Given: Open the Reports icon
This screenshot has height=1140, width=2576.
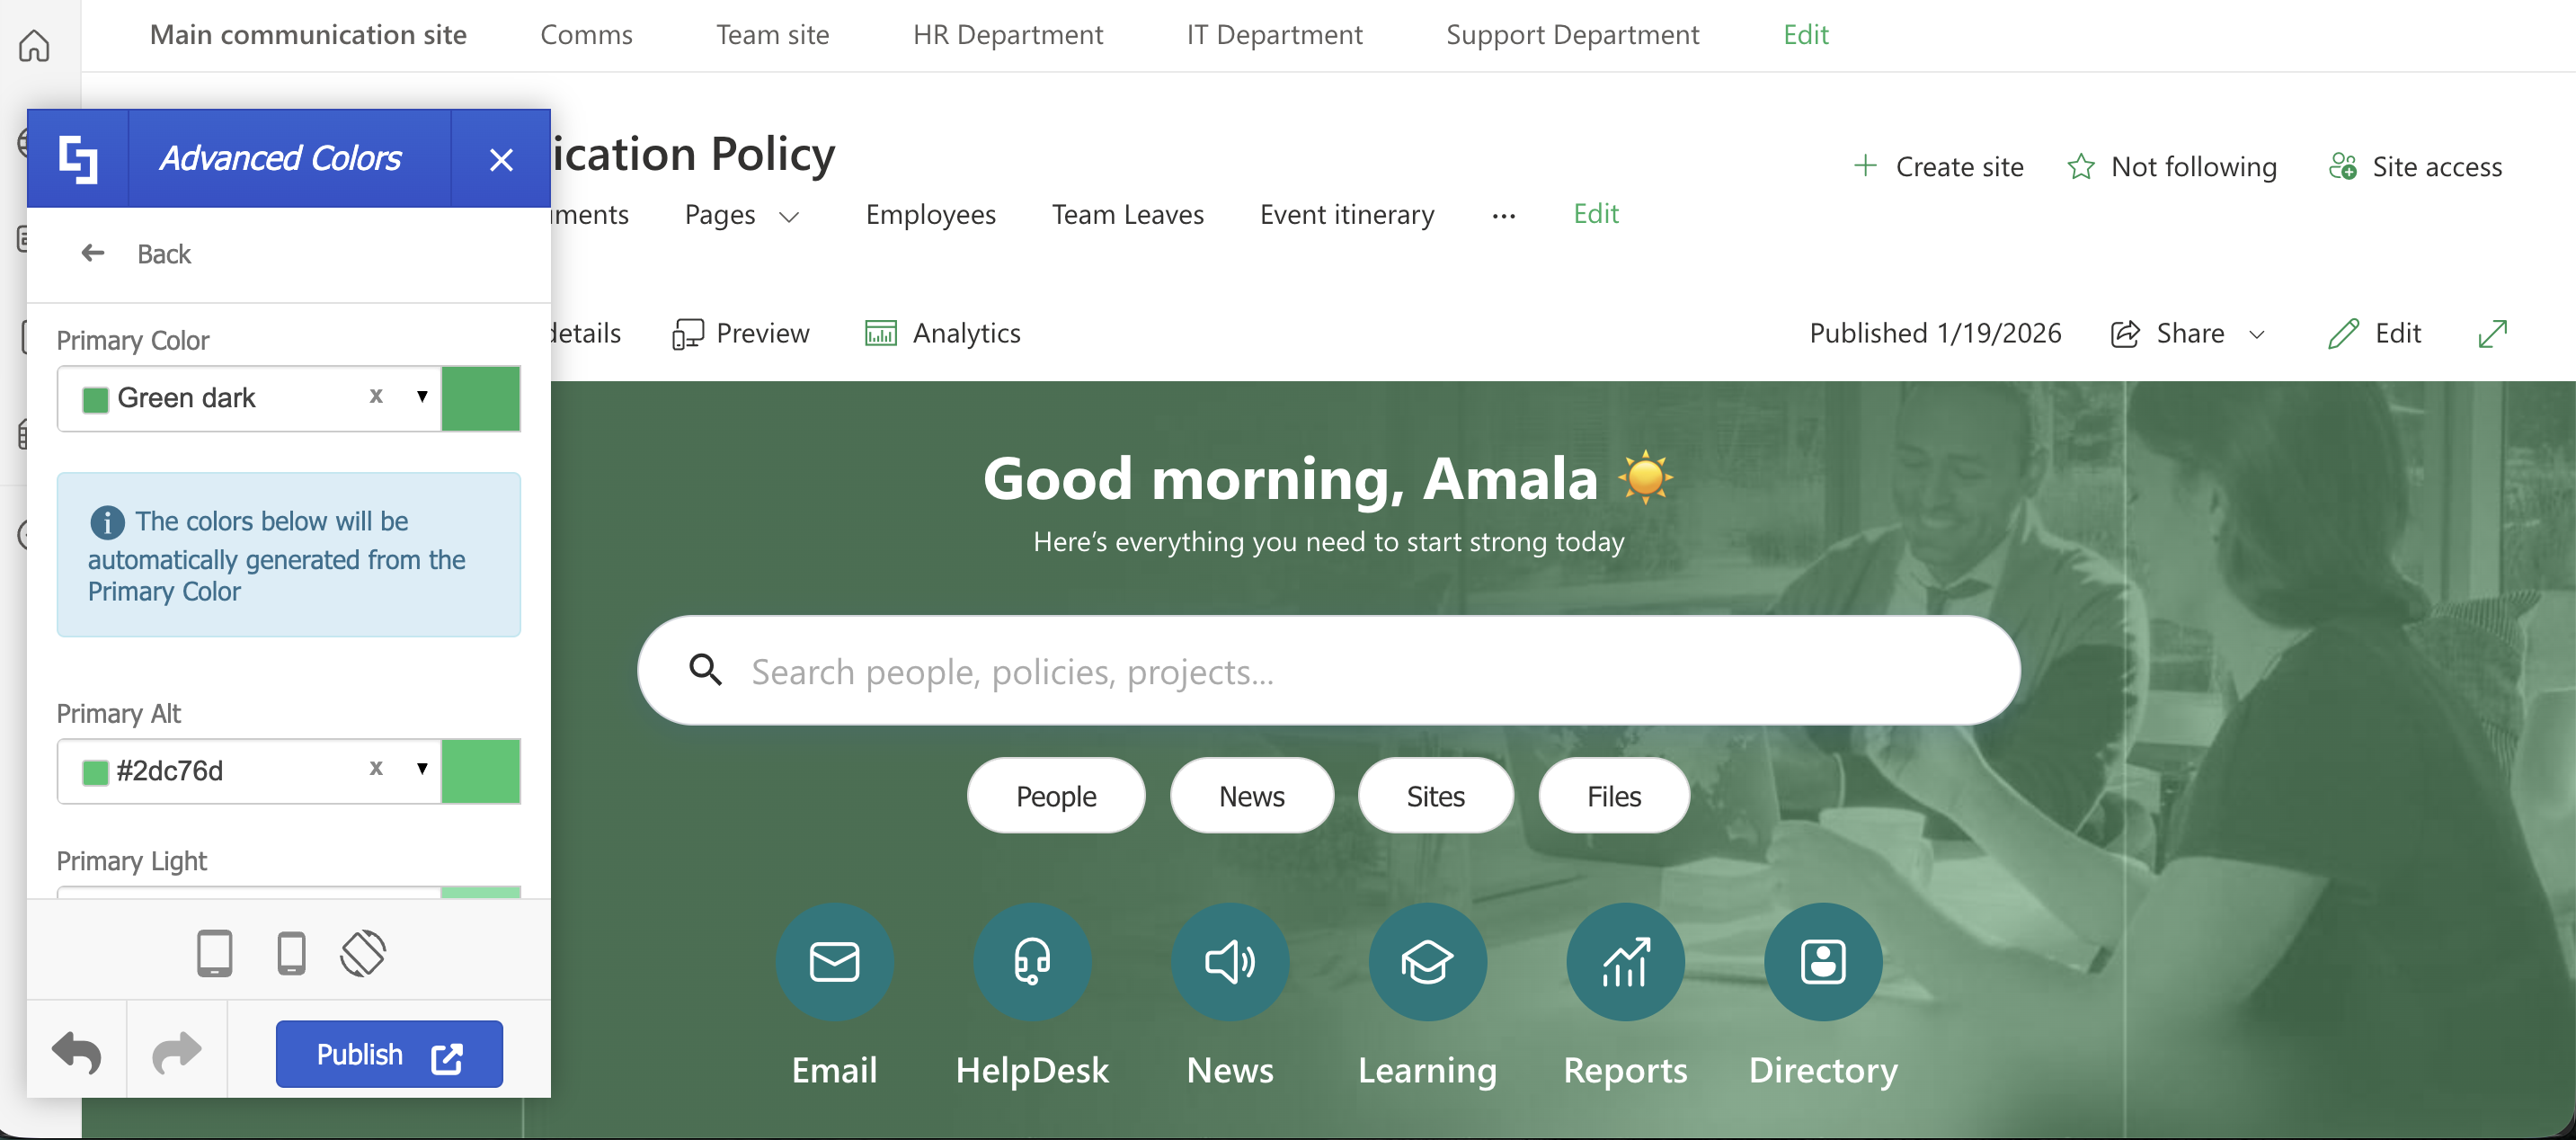Looking at the screenshot, I should pos(1623,962).
